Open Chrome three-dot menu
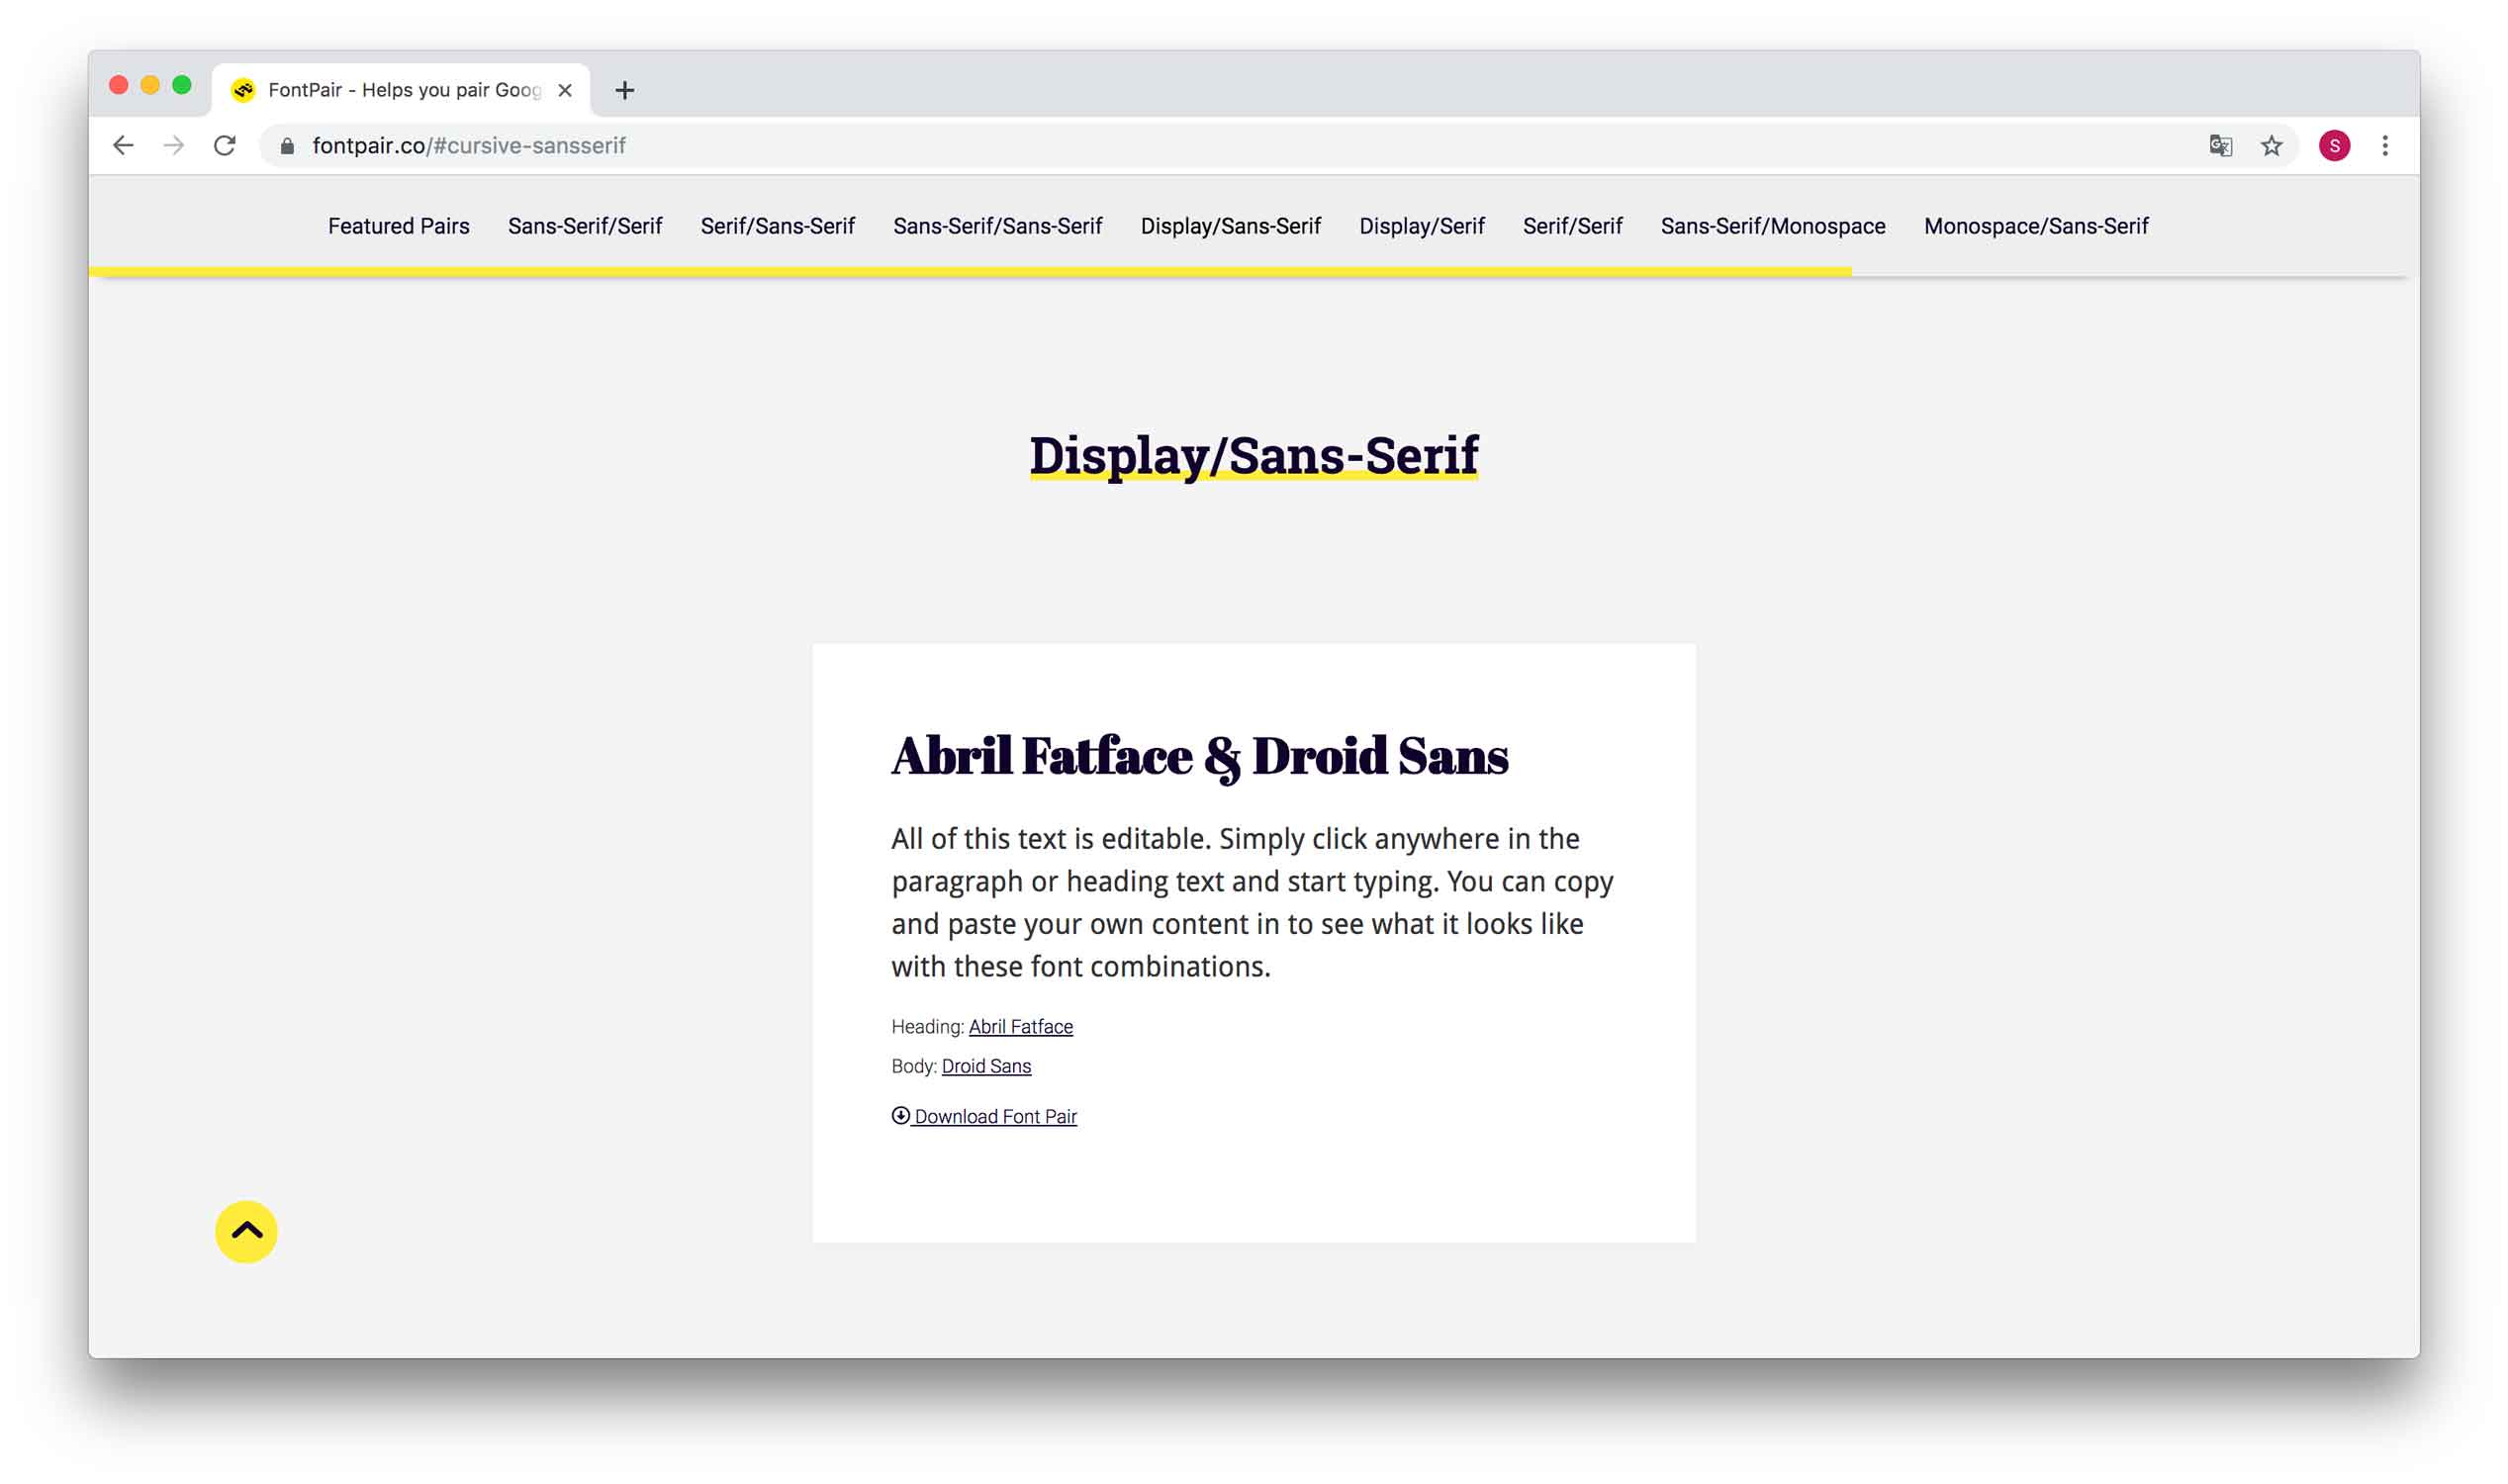The width and height of the screenshot is (2508, 1484). [2385, 146]
